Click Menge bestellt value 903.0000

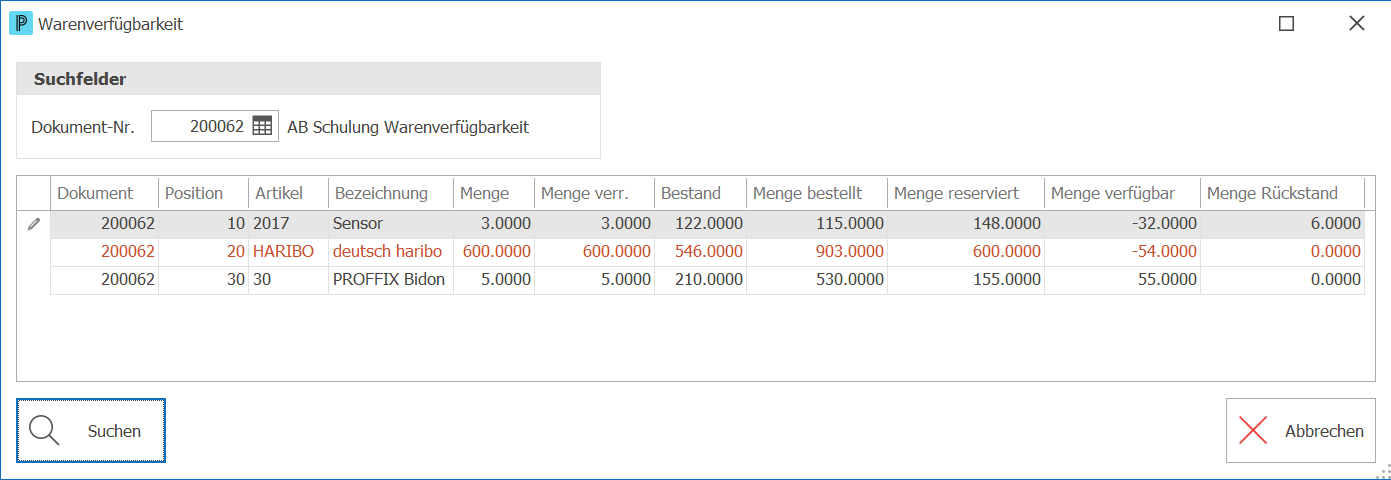(x=817, y=252)
